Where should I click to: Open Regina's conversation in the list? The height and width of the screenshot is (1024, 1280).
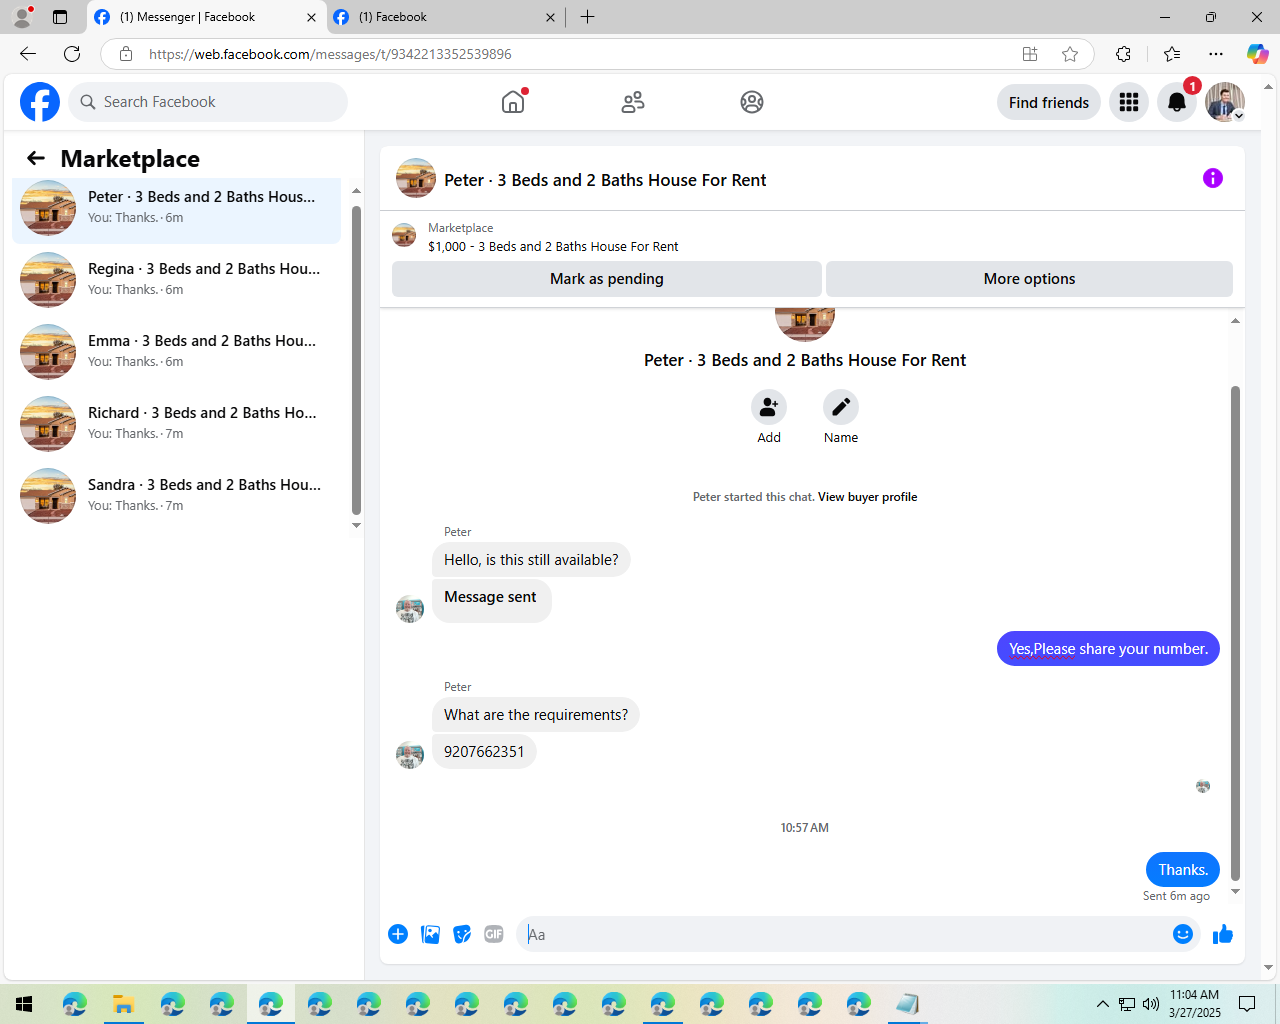pyautogui.click(x=176, y=280)
